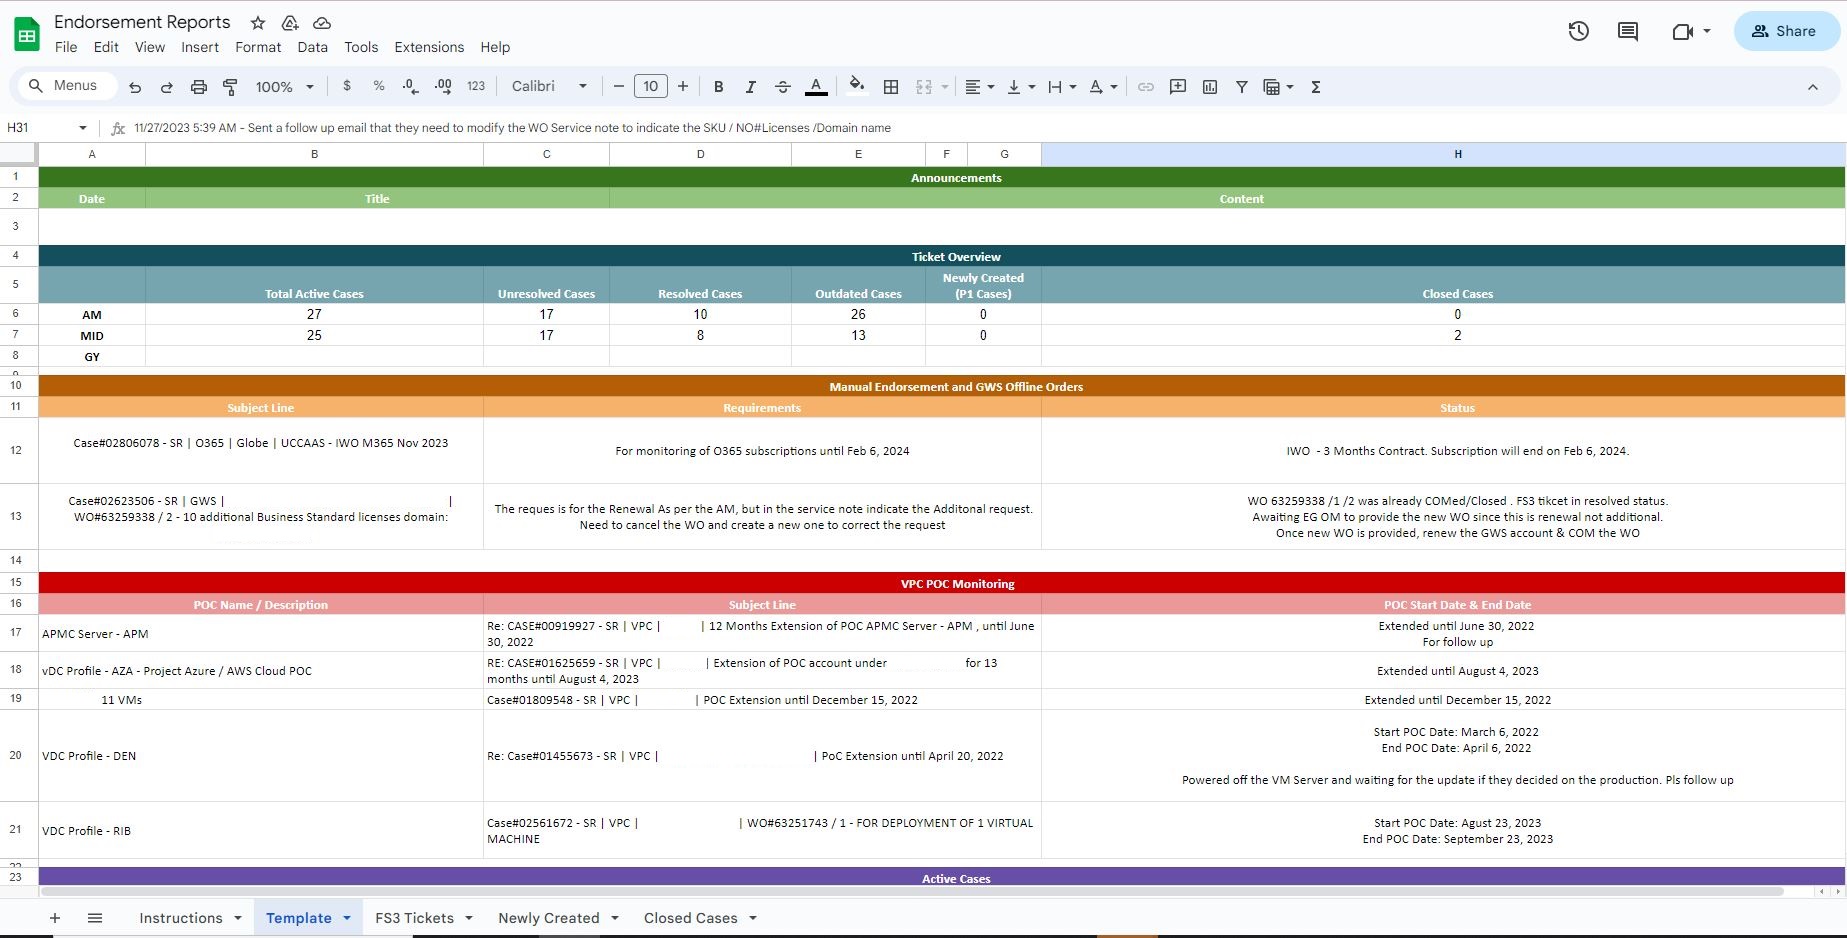Click the Move to folder icon

coord(290,22)
